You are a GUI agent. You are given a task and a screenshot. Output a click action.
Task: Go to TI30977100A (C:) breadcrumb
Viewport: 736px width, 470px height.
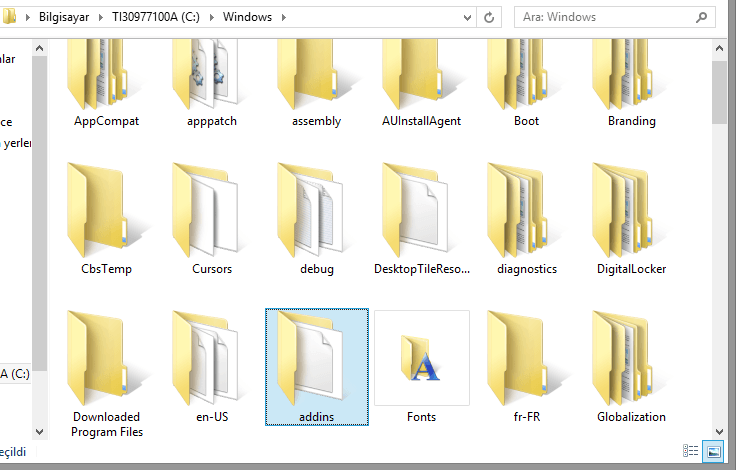pos(160,17)
